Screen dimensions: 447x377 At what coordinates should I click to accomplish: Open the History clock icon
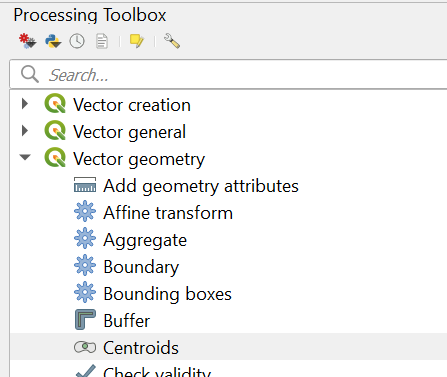coord(77,41)
